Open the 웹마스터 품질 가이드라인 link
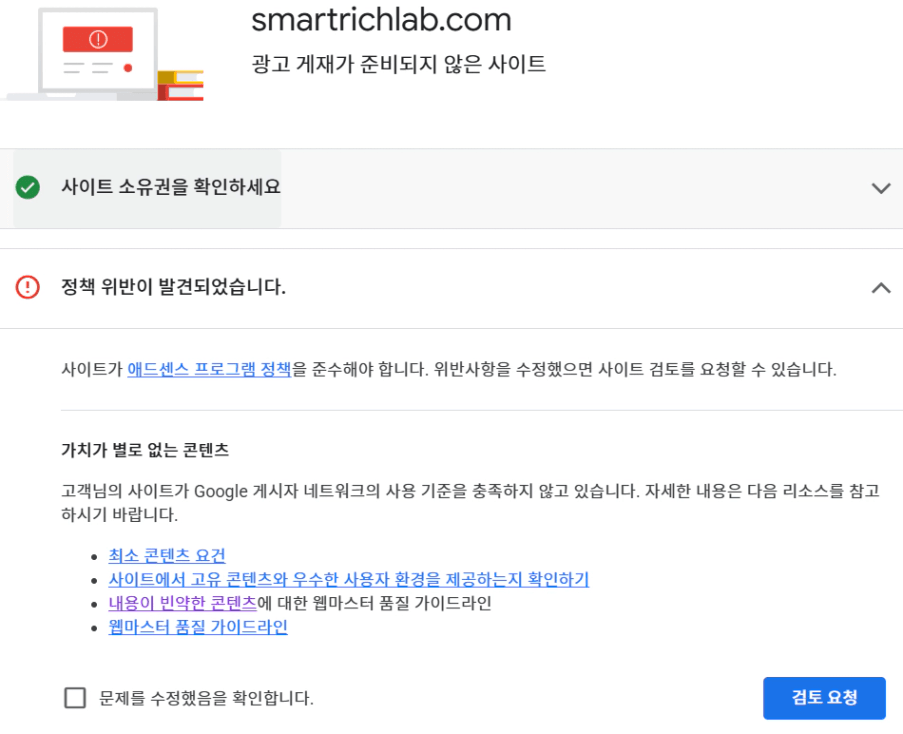 pyautogui.click(x=198, y=627)
